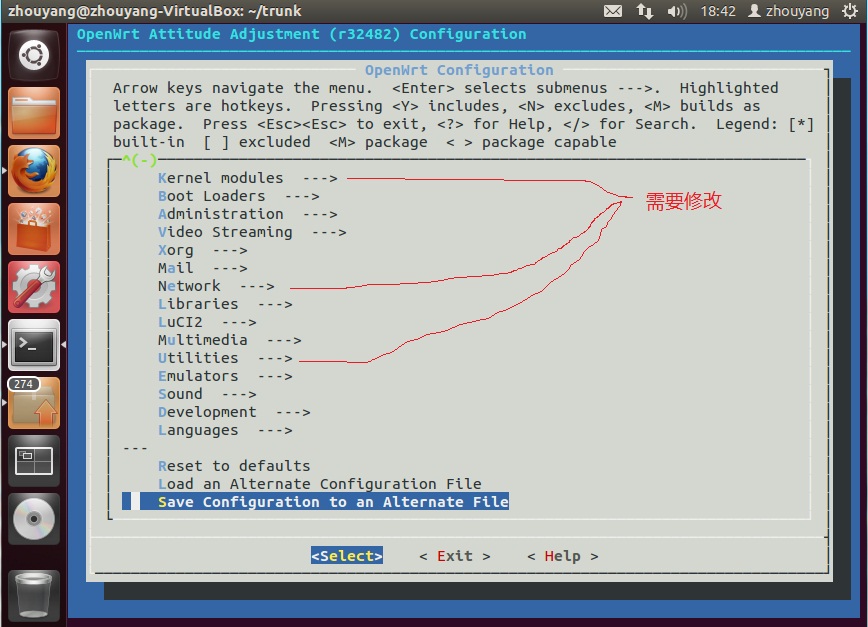The width and height of the screenshot is (868, 627).
Task: Expand the arrow next to Multimedia
Action: tap(284, 340)
